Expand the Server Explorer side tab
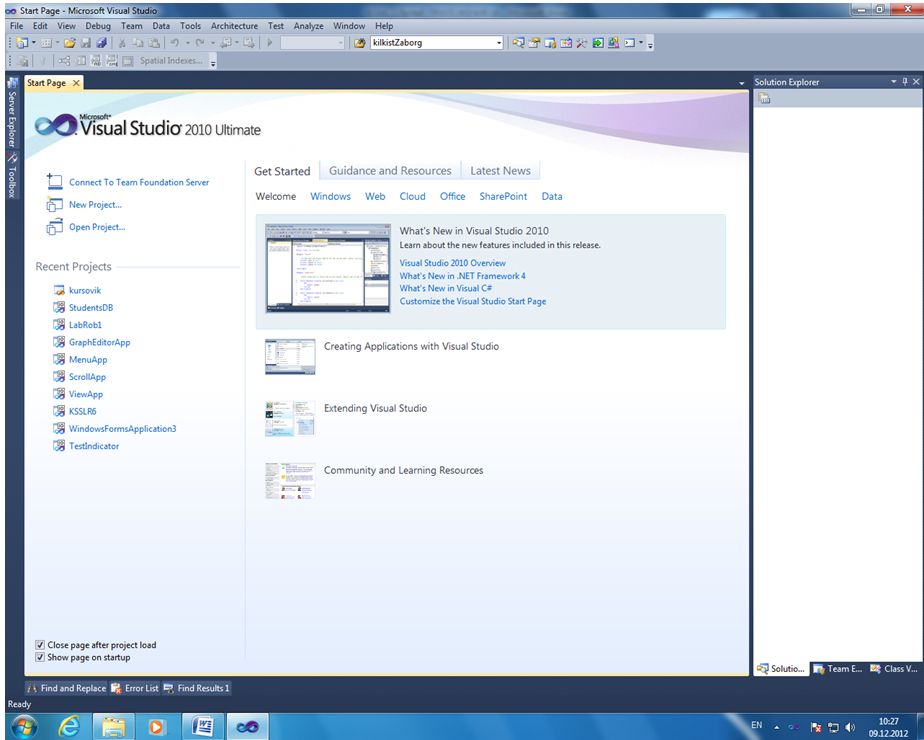924x740 pixels. tap(12, 113)
